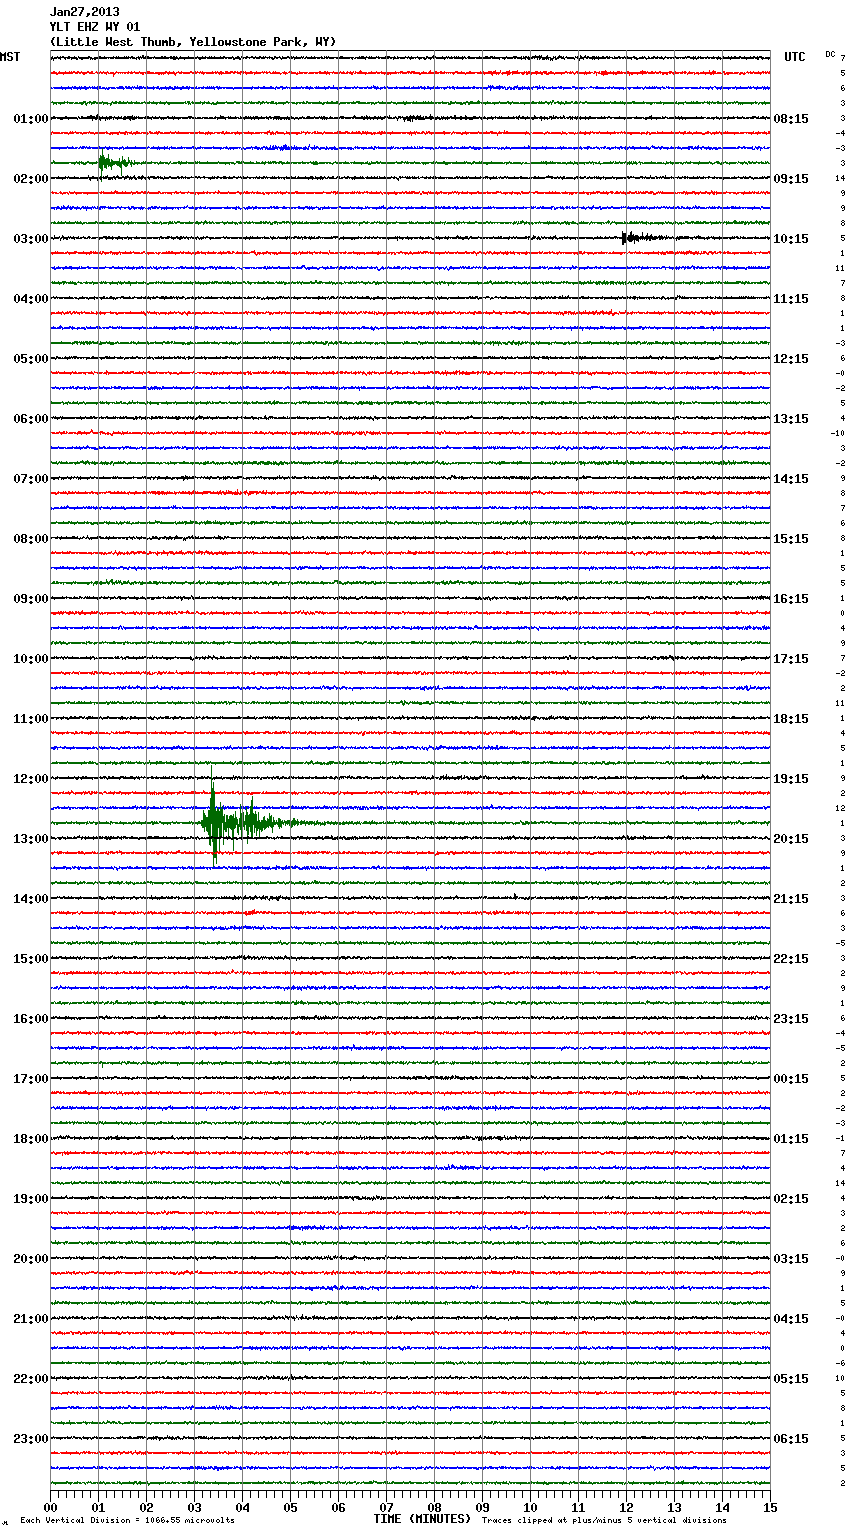This screenshot has height=1534, width=850.
Task: Select the 15:00 MST time label
Action: [30, 959]
